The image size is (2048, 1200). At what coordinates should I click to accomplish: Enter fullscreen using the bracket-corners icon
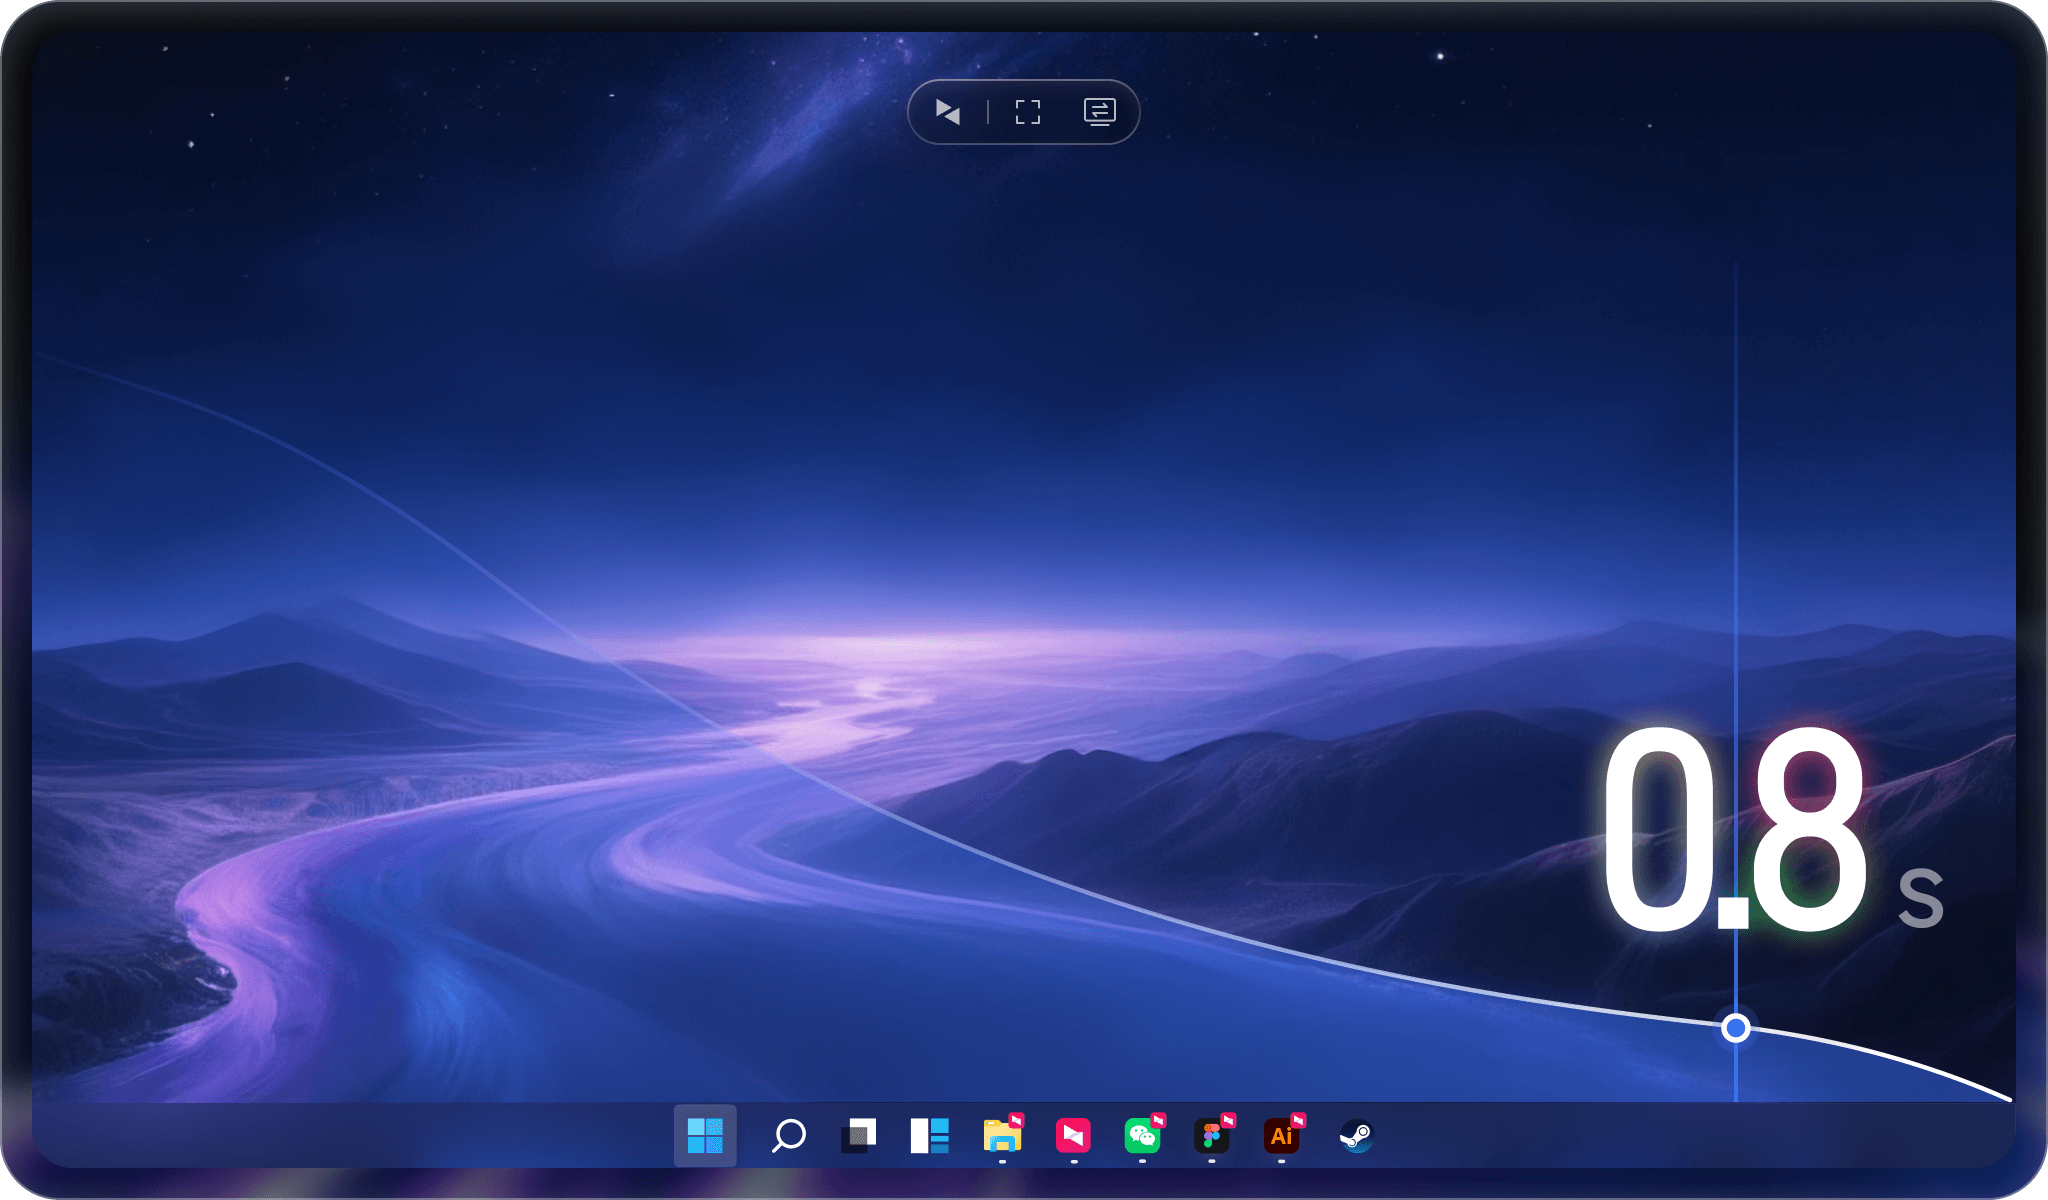(1028, 111)
